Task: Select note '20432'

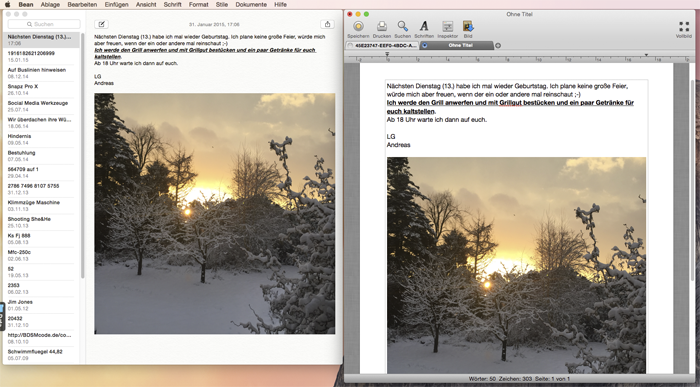Action: click(41, 321)
